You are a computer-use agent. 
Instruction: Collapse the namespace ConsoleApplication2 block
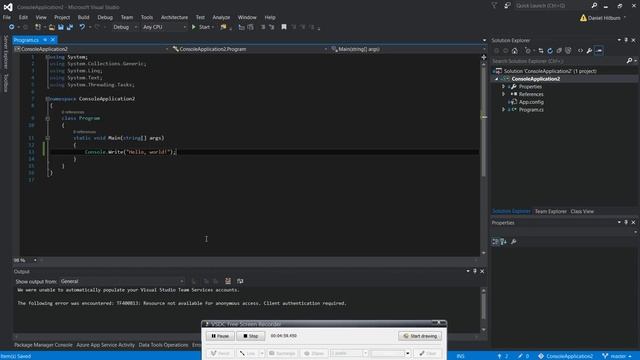pyautogui.click(x=47, y=99)
